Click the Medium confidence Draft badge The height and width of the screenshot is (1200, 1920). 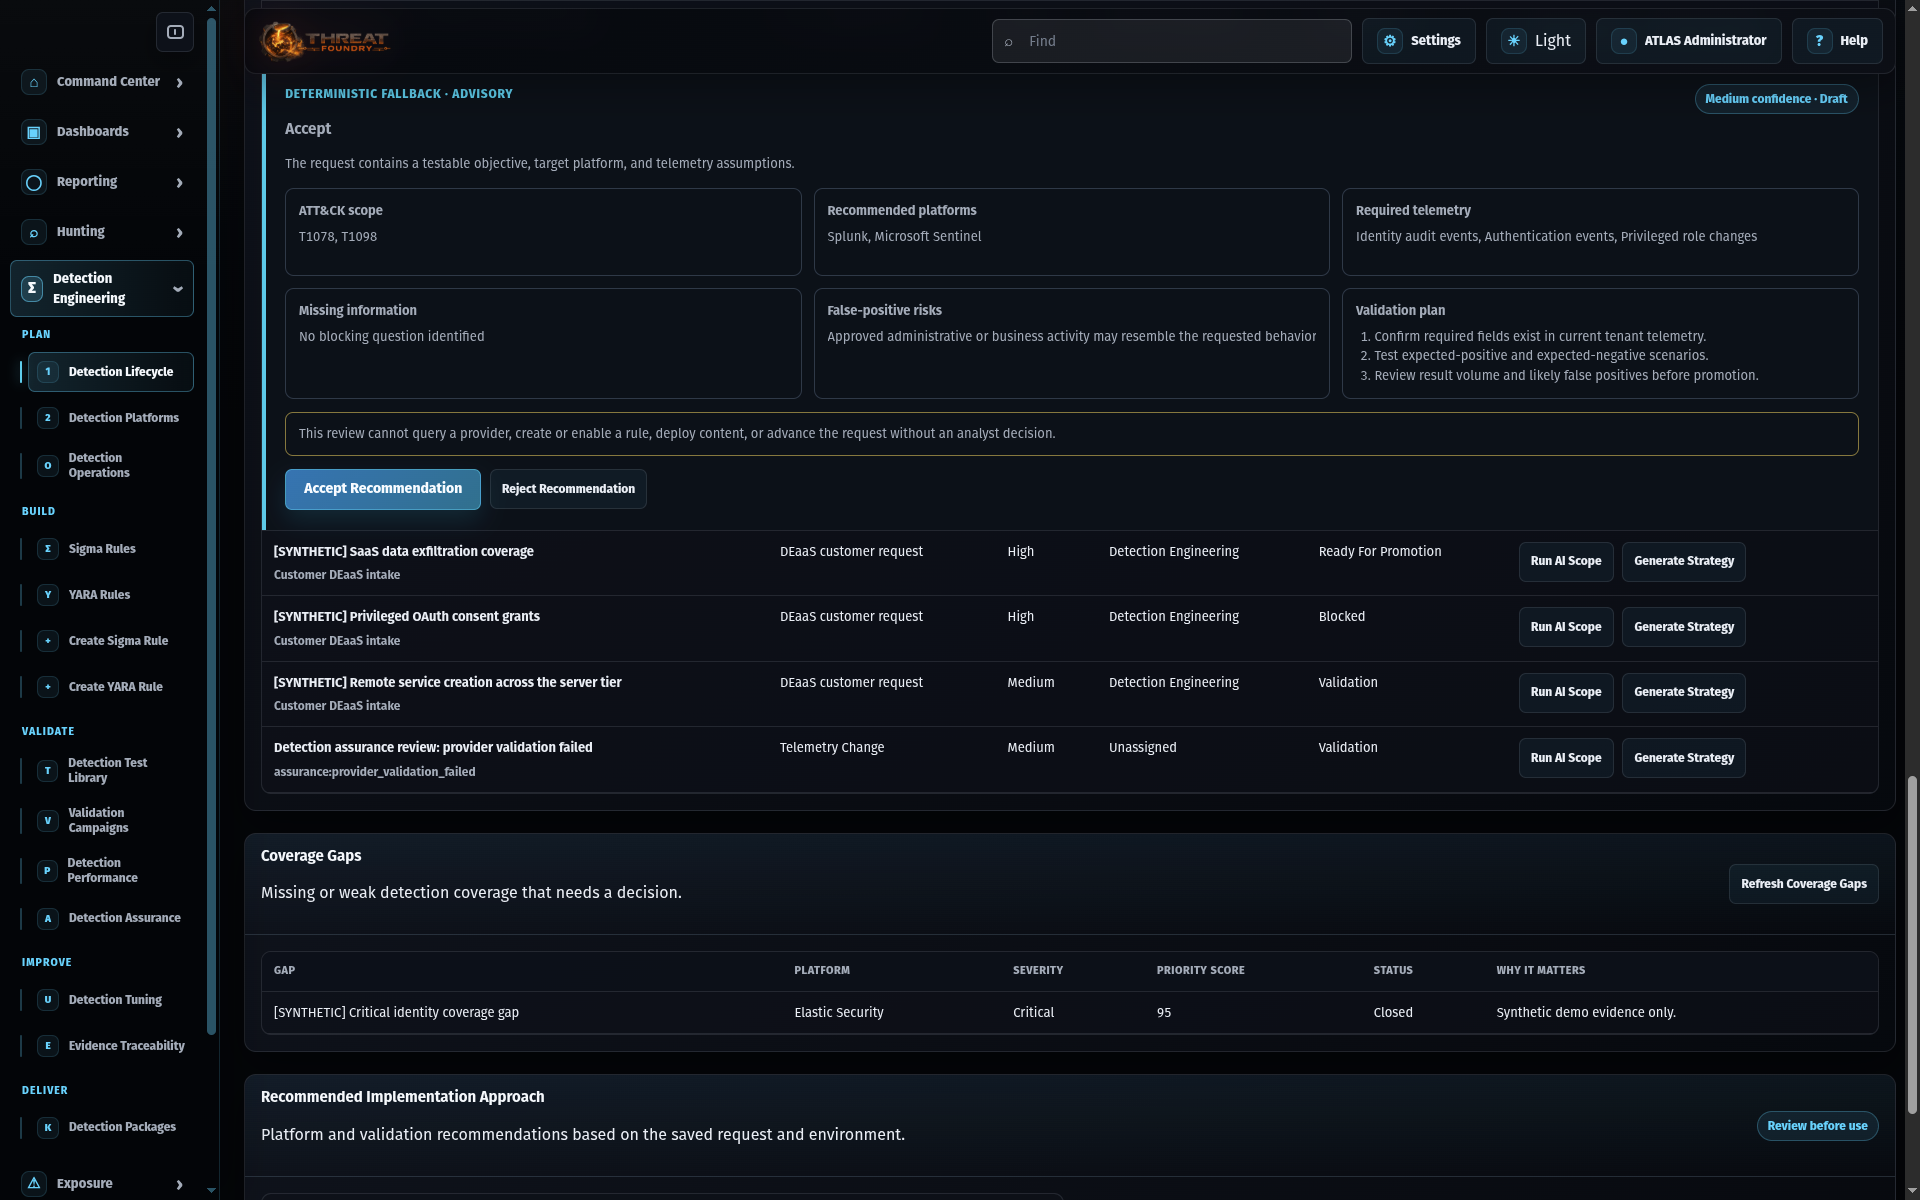coord(1776,99)
